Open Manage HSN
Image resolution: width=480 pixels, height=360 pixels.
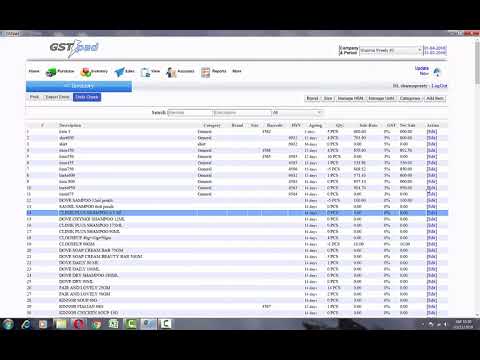pyautogui.click(x=350, y=98)
